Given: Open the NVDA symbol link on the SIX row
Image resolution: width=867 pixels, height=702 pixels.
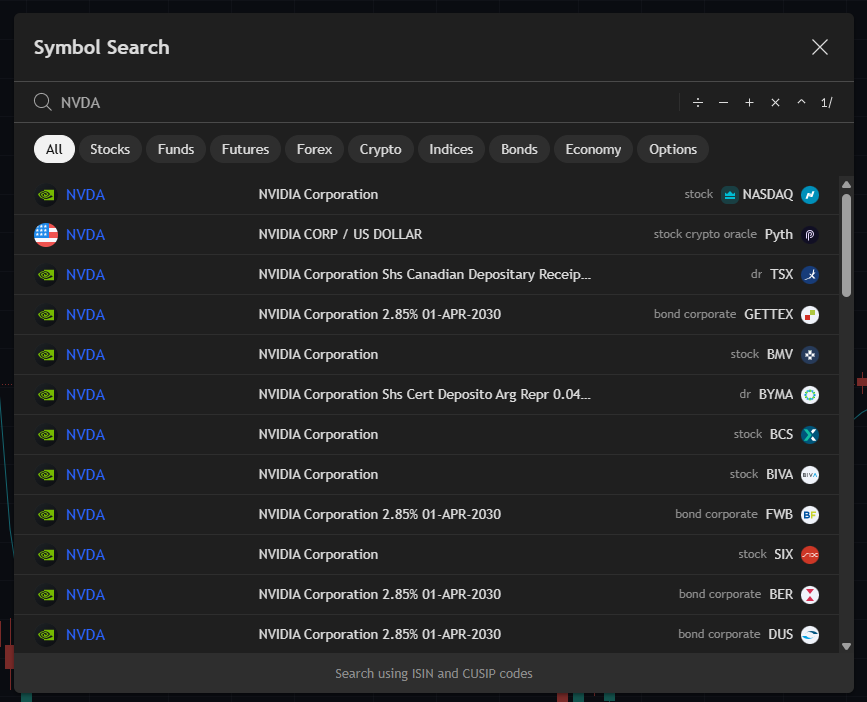Looking at the screenshot, I should tap(85, 554).
